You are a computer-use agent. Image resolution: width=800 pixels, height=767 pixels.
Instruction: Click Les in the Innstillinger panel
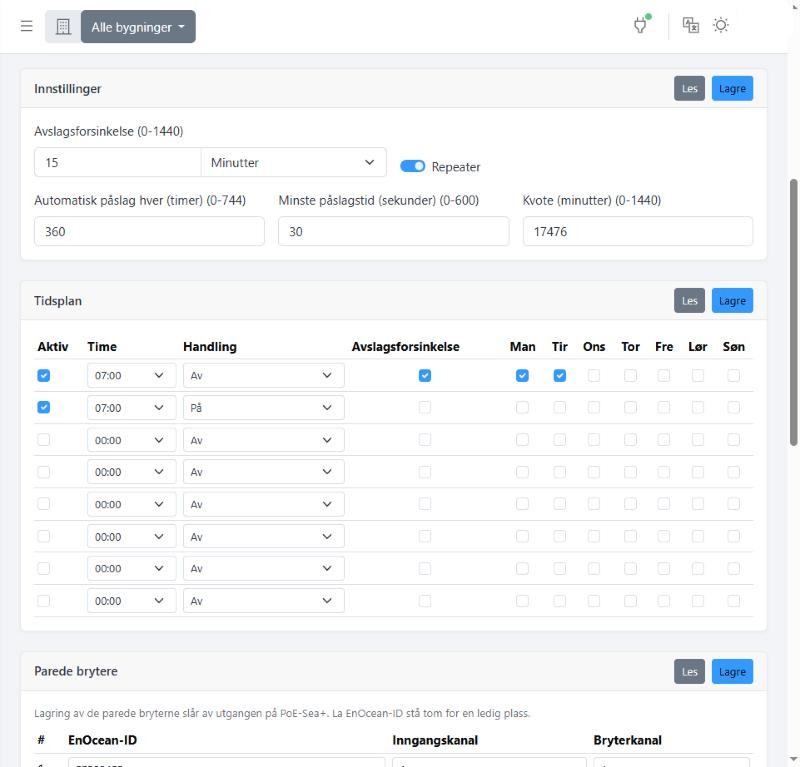pos(689,88)
